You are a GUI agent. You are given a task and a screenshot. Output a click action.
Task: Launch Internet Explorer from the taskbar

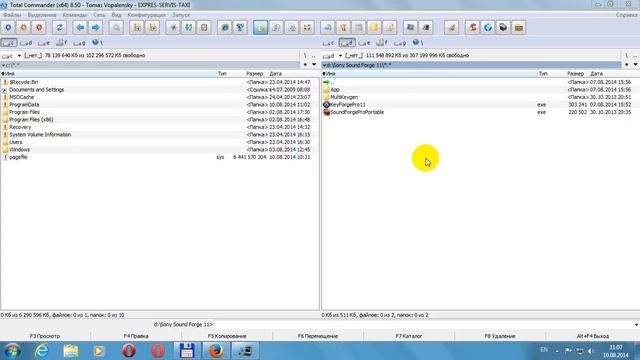pyautogui.click(x=42, y=351)
